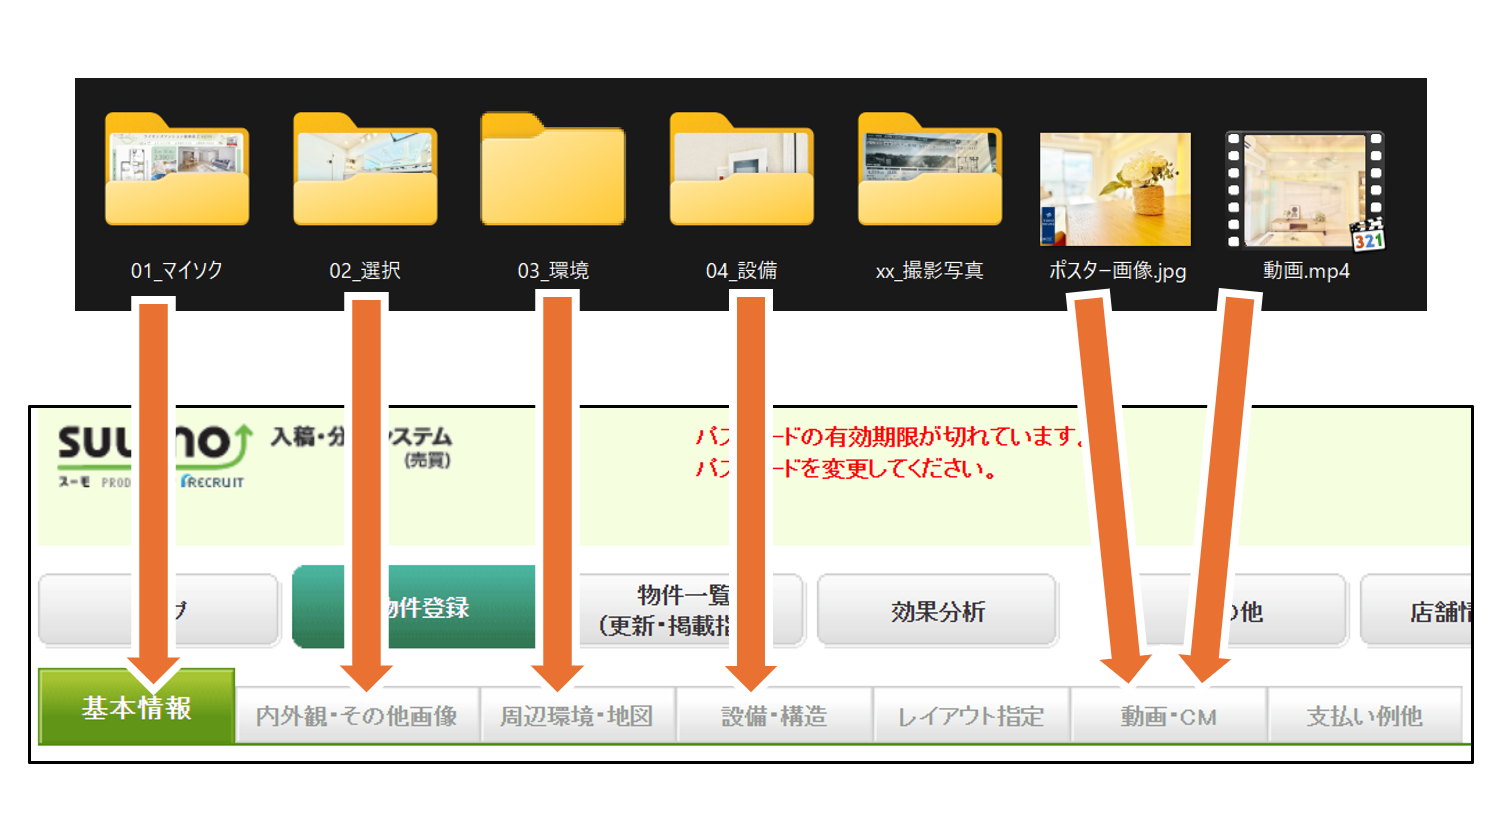The image size is (1500, 828).
Task: Open the 内外観・その他画像 tab
Action: point(358,714)
